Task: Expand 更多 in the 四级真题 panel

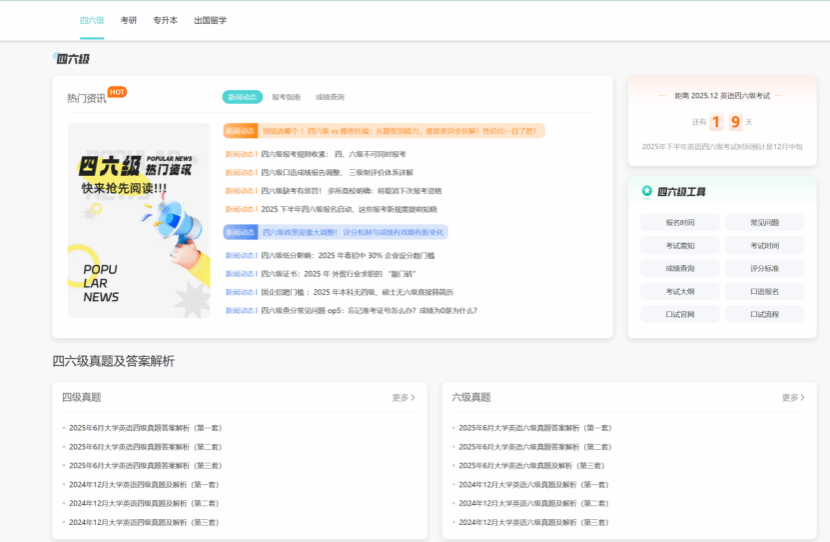Action: (403, 398)
